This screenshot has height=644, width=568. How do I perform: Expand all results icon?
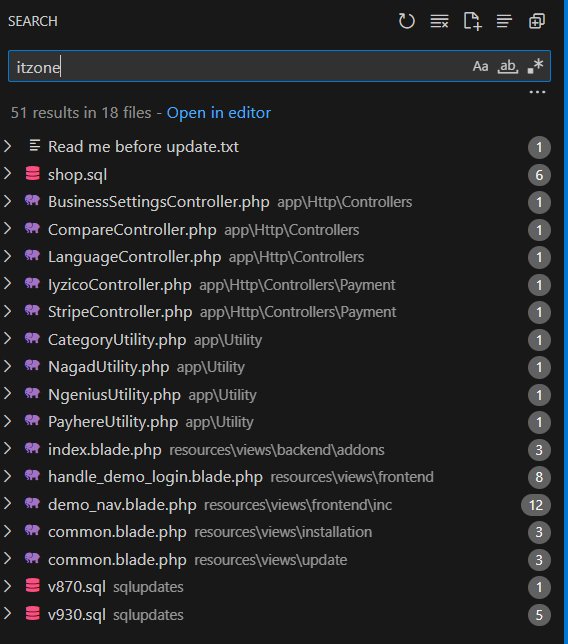537,21
